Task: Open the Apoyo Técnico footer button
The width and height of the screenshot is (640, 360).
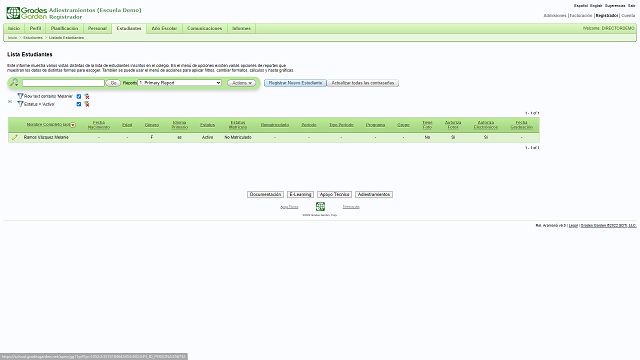Action: (334, 194)
